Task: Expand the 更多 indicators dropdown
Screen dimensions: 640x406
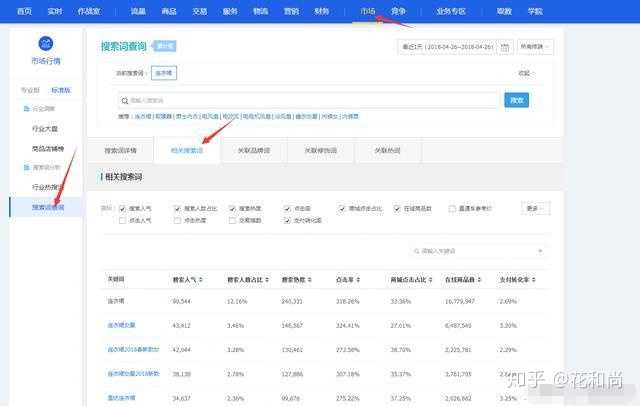Action: coord(536,208)
